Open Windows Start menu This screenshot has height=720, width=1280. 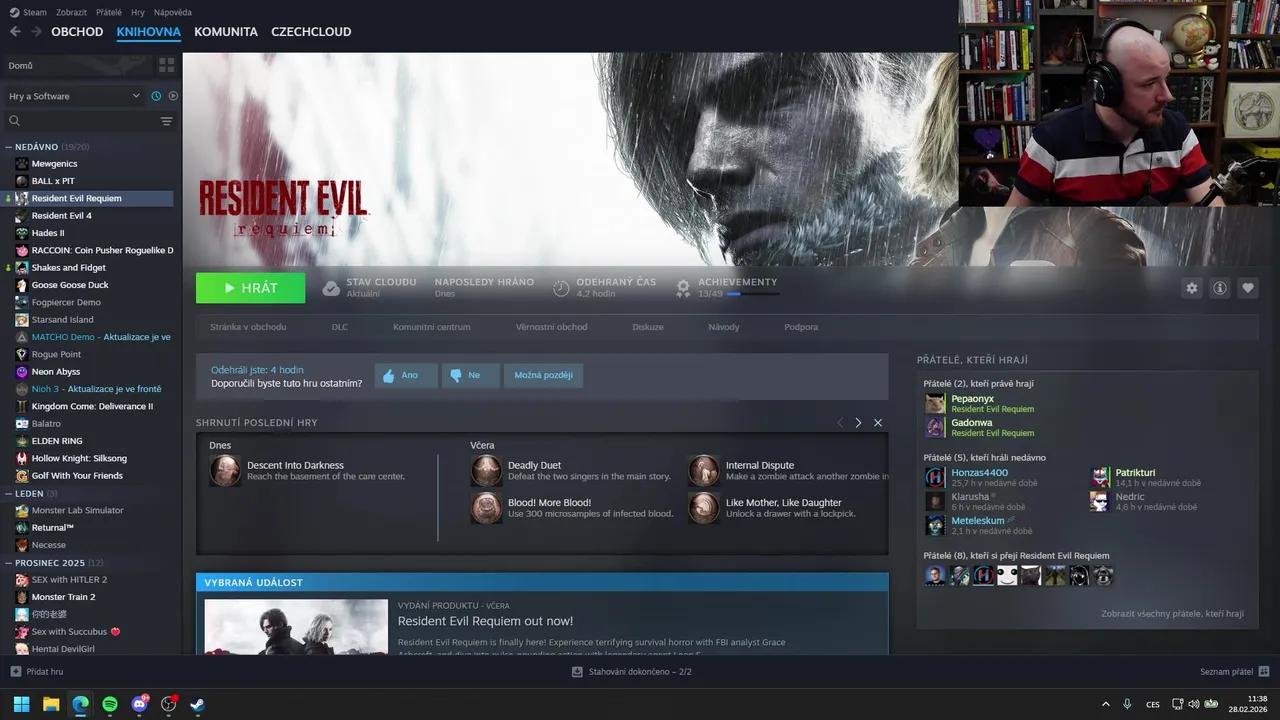point(22,704)
